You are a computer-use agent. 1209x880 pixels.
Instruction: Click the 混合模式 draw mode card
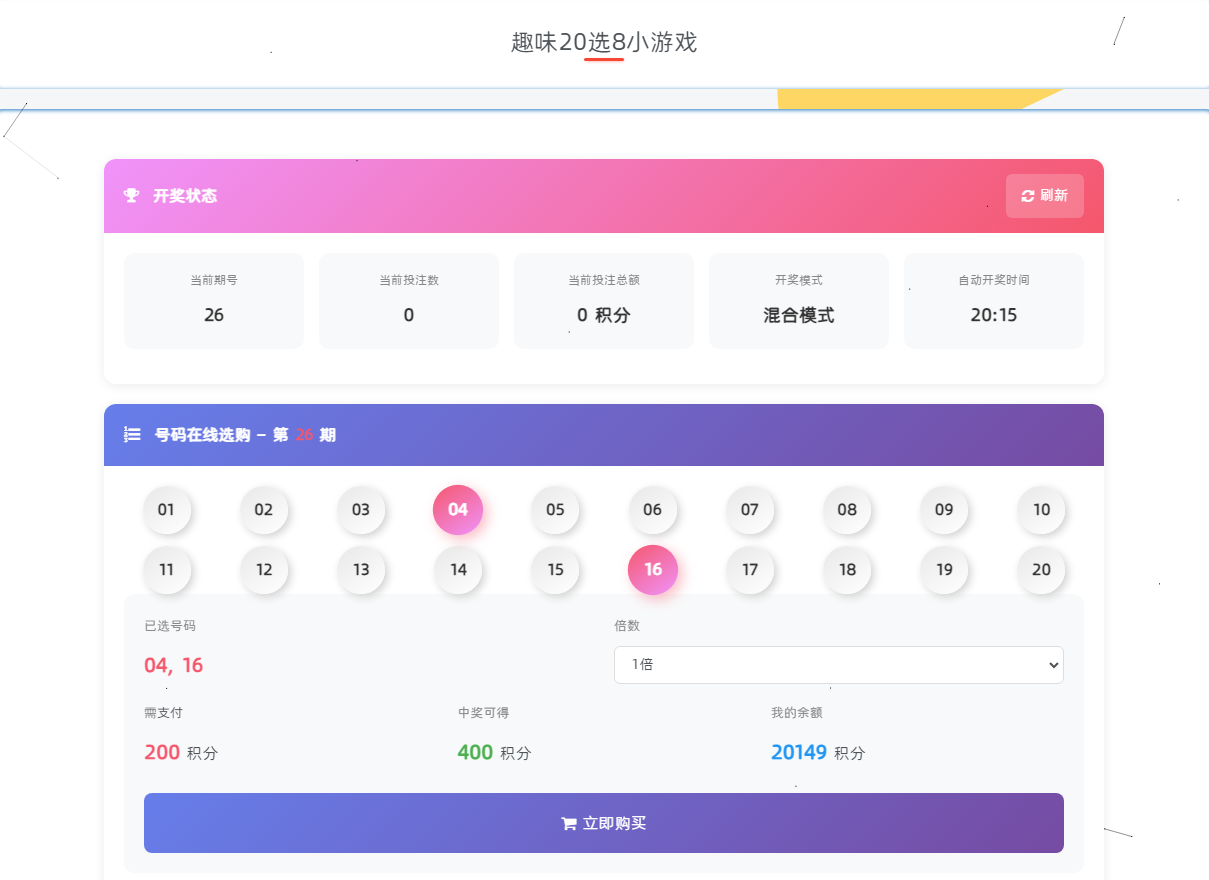[x=798, y=301]
